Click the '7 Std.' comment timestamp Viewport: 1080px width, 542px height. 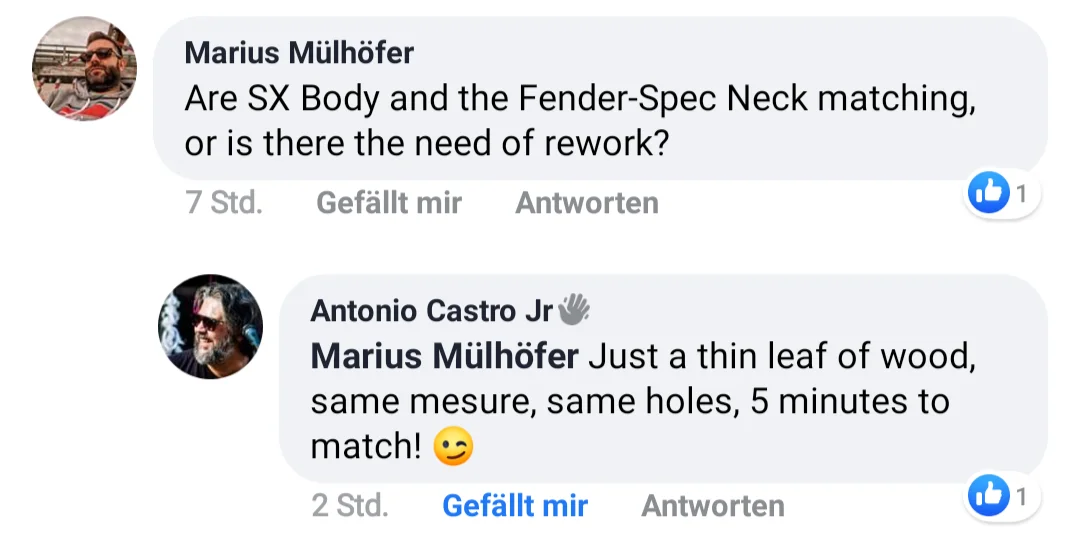tap(224, 203)
